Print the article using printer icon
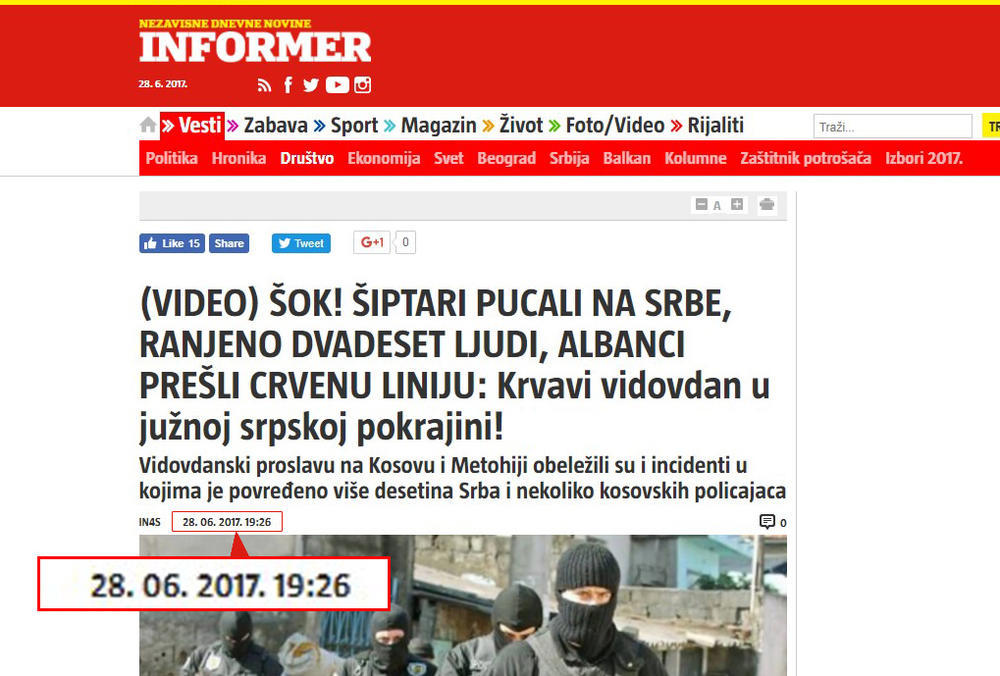This screenshot has height=676, width=1000. click(x=767, y=205)
